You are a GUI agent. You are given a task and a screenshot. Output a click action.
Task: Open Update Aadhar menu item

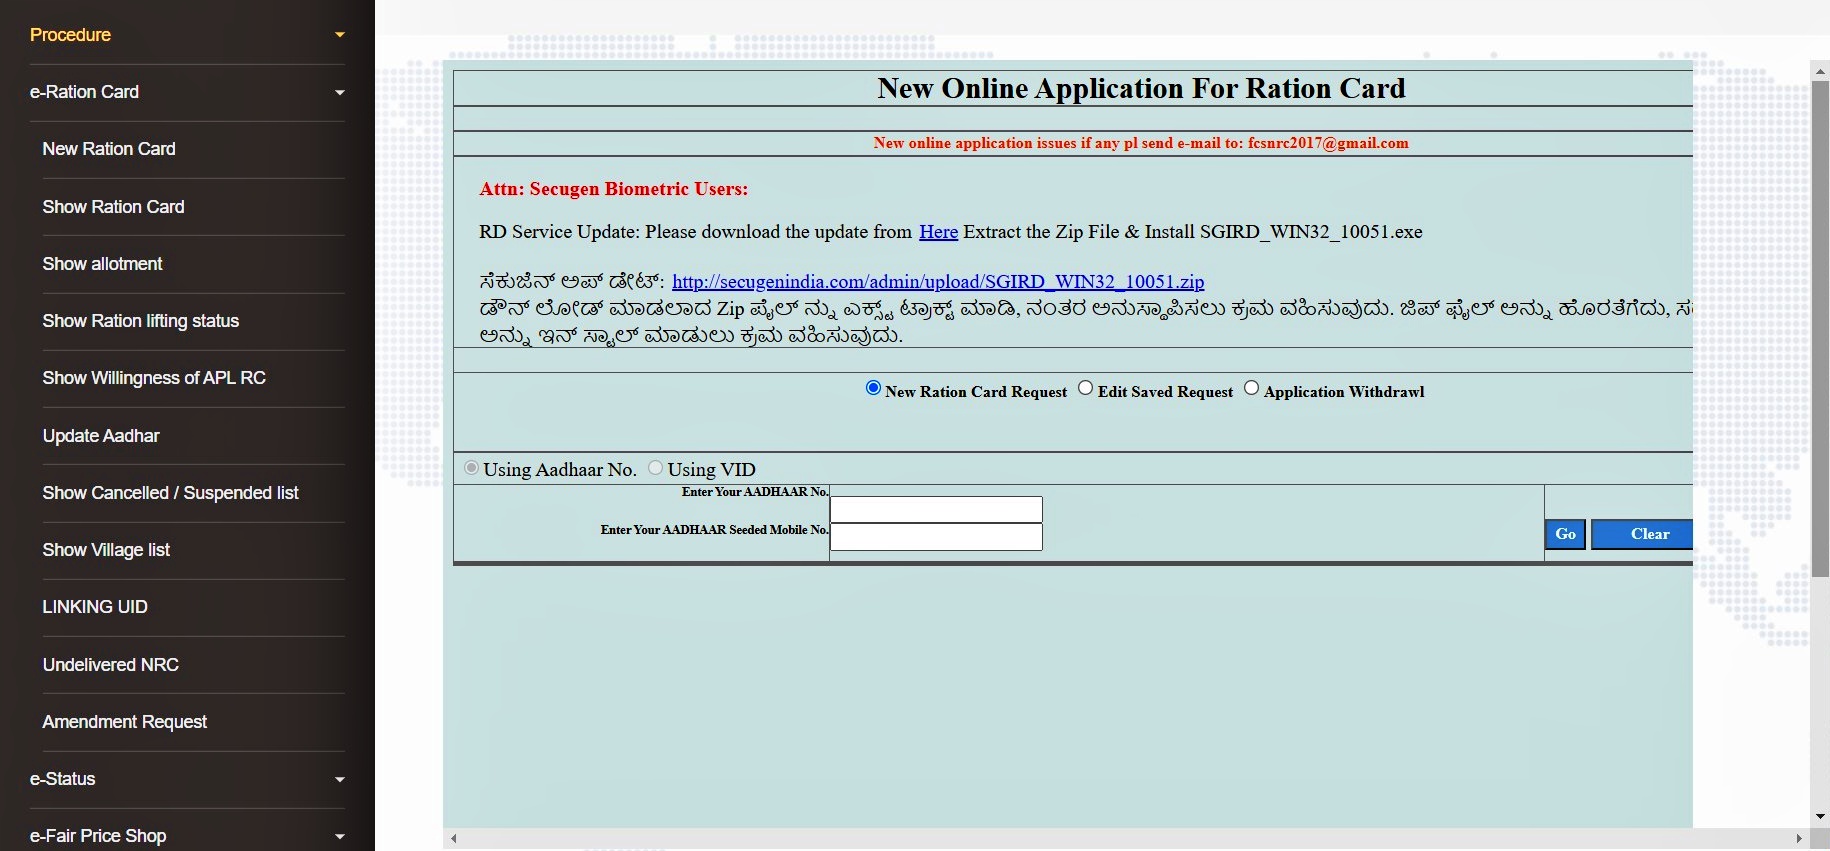point(101,436)
